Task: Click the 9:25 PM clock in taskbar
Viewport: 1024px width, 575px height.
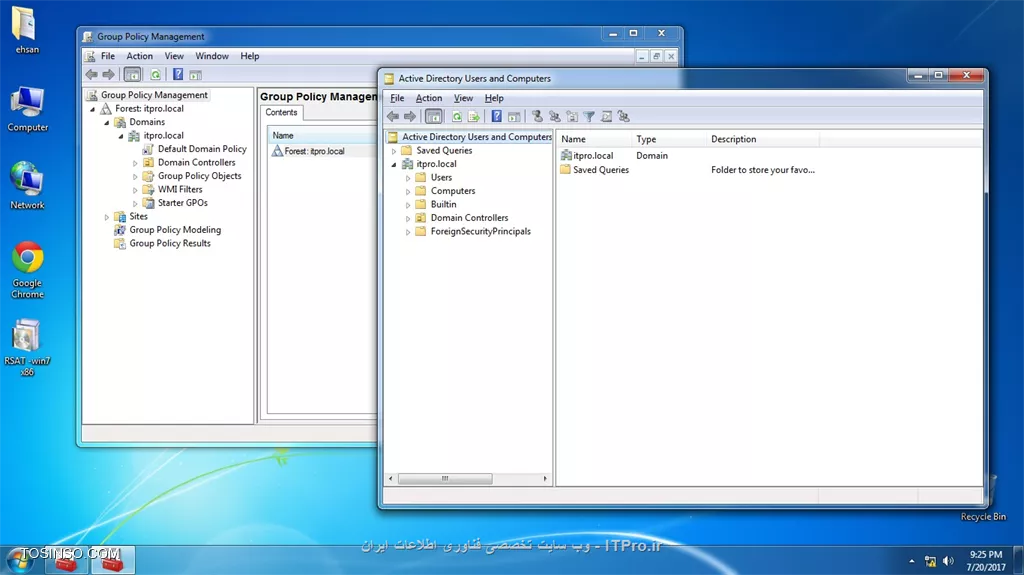Action: (985, 554)
